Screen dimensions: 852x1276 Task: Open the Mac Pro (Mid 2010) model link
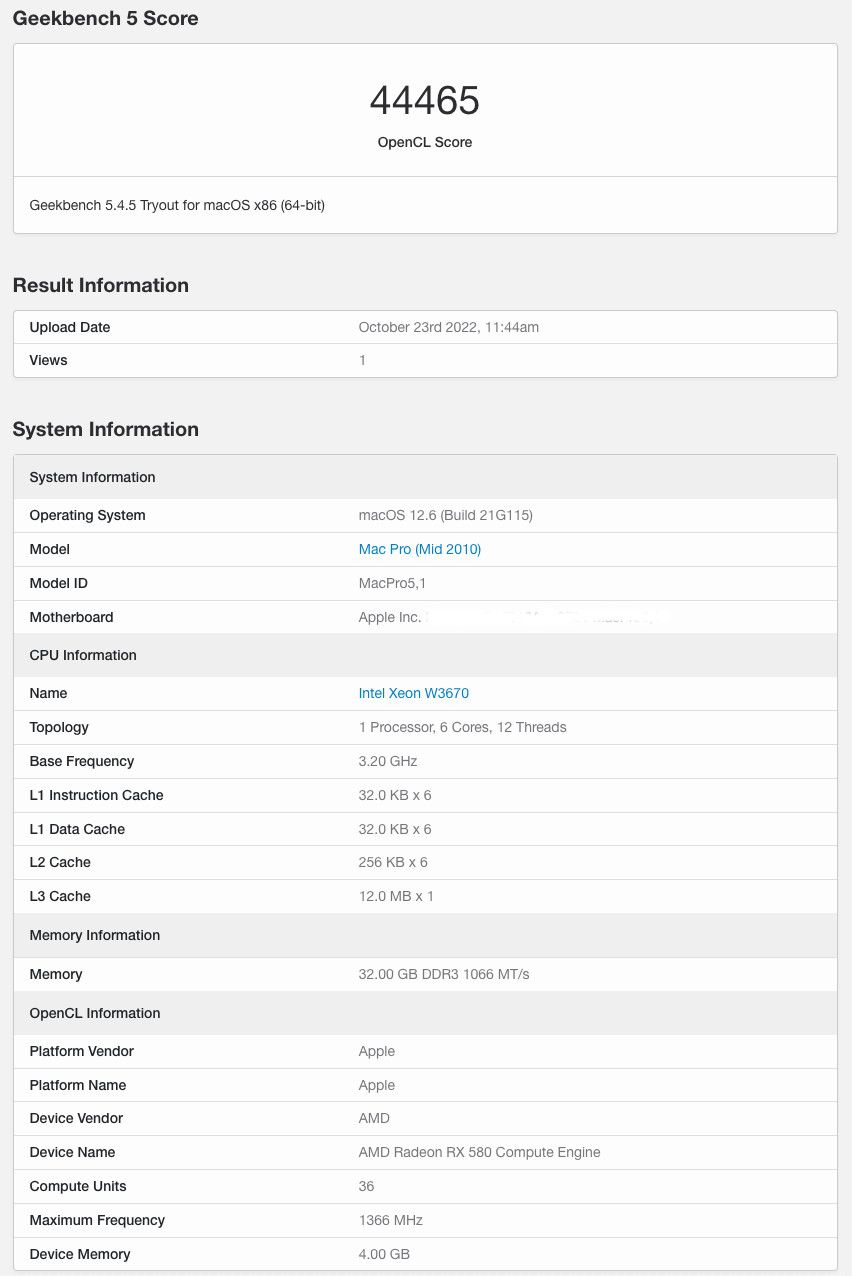tap(420, 549)
